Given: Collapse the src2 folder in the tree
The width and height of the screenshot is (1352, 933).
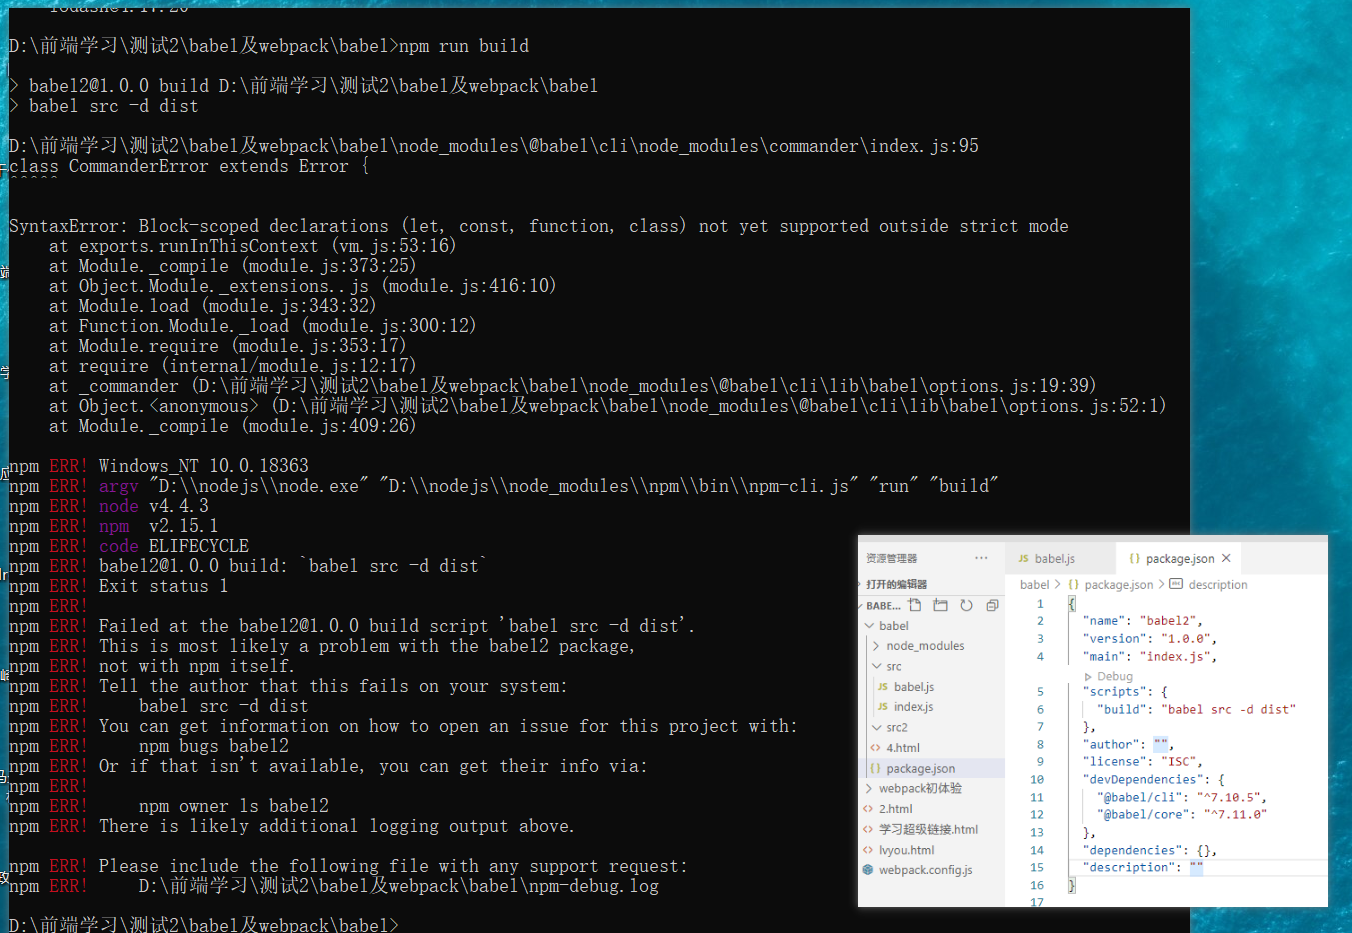Looking at the screenshot, I should point(877,727).
